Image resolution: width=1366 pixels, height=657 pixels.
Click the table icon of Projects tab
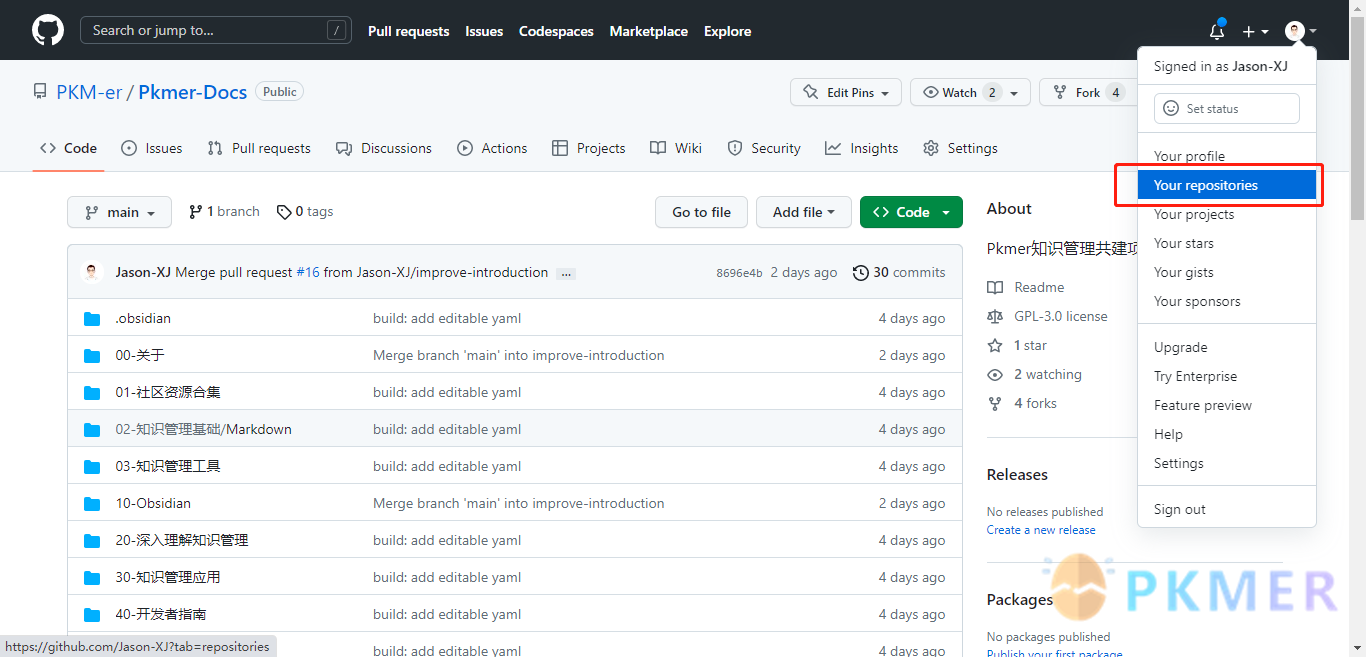coord(560,148)
